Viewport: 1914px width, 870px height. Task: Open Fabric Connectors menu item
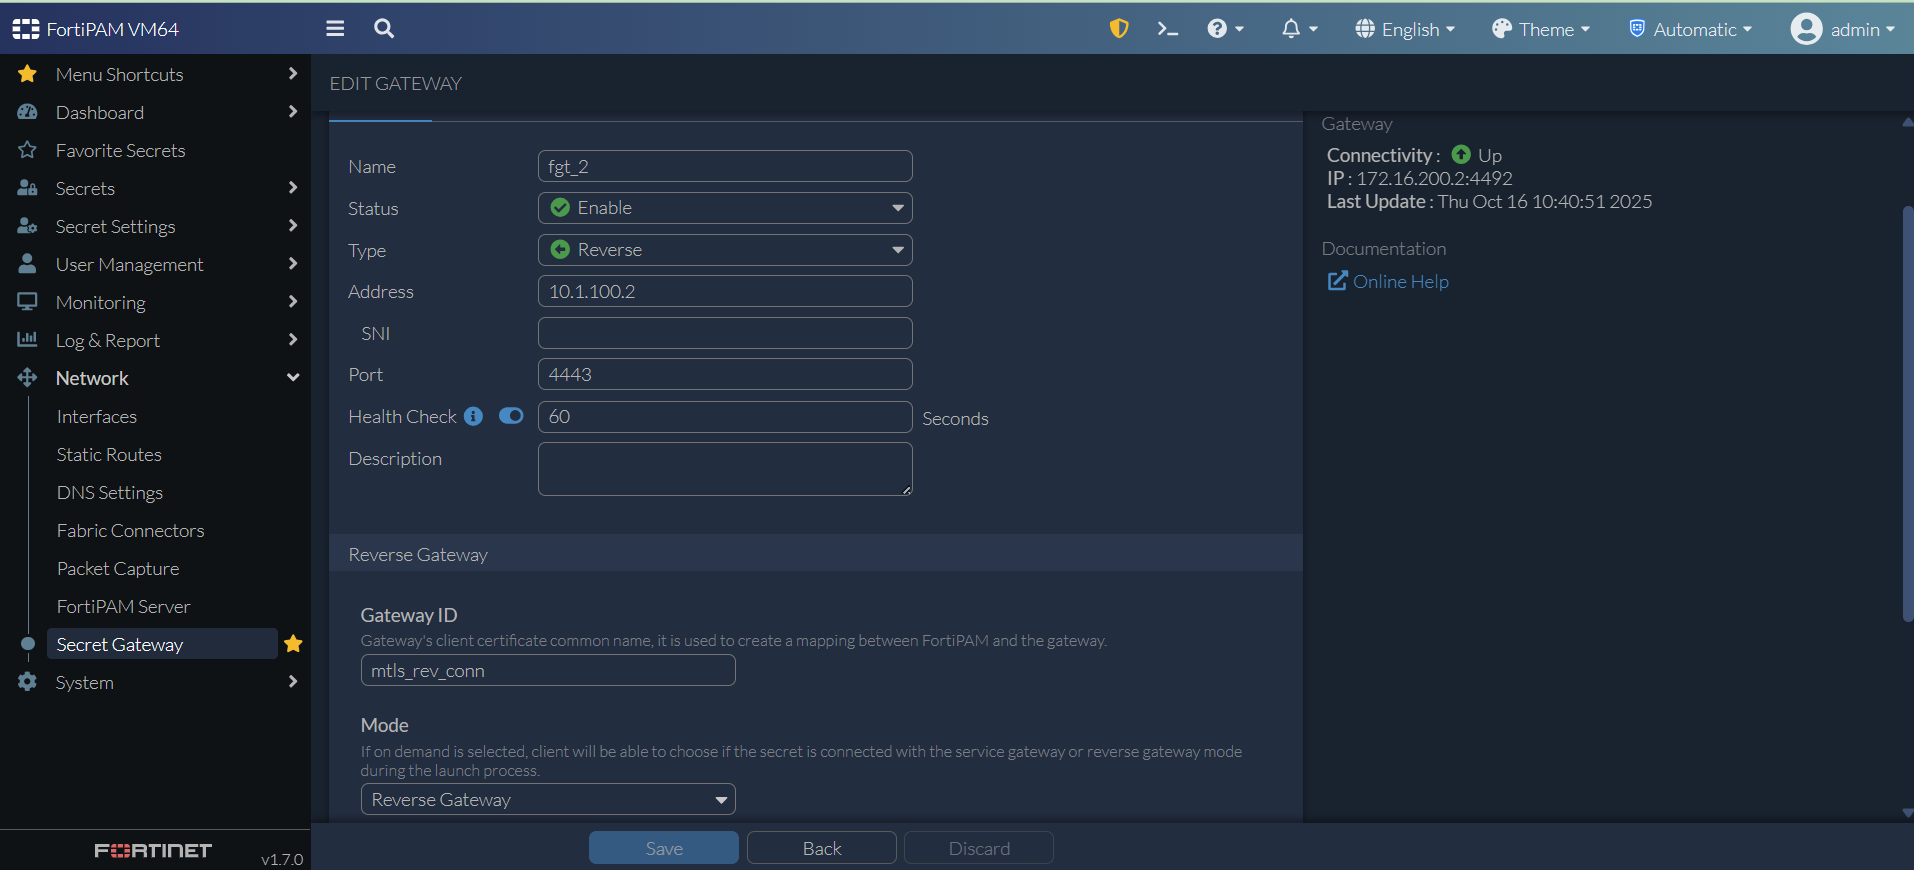pyautogui.click(x=131, y=531)
